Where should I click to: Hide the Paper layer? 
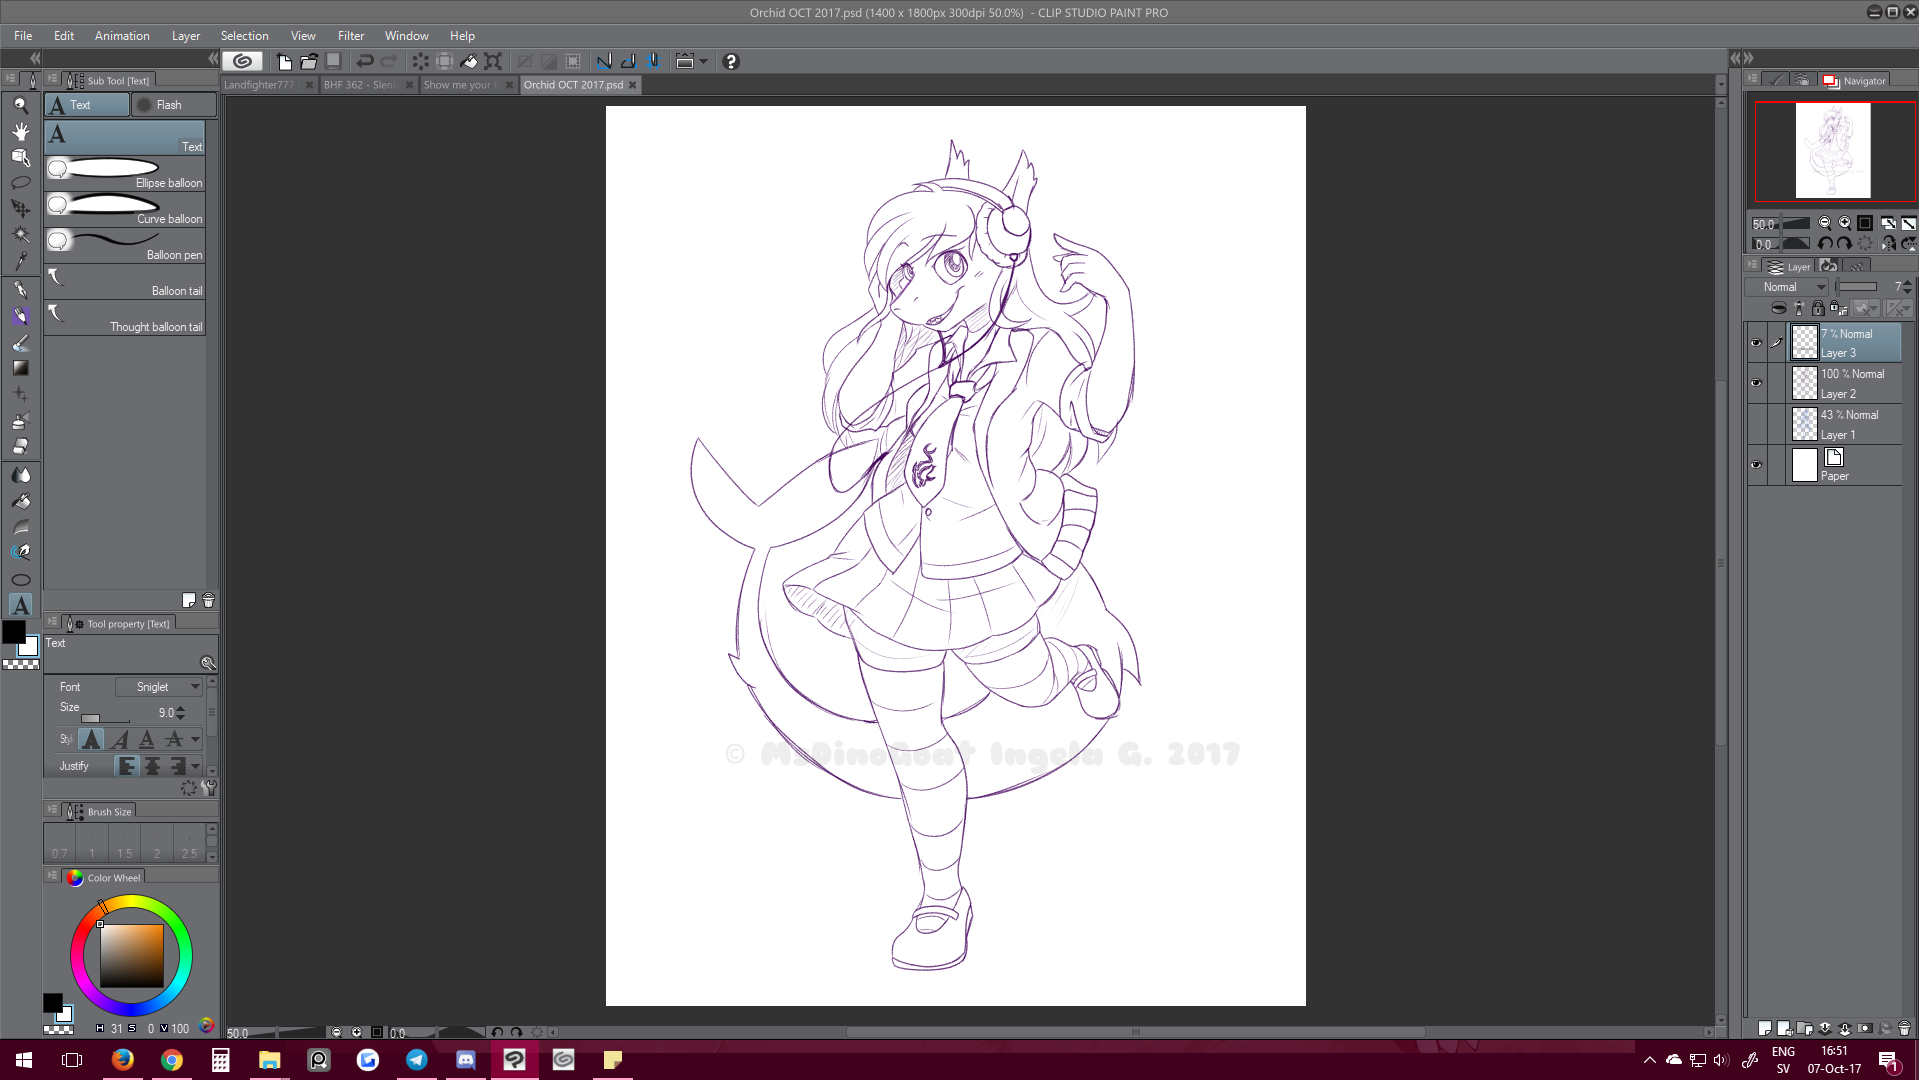[1756, 465]
